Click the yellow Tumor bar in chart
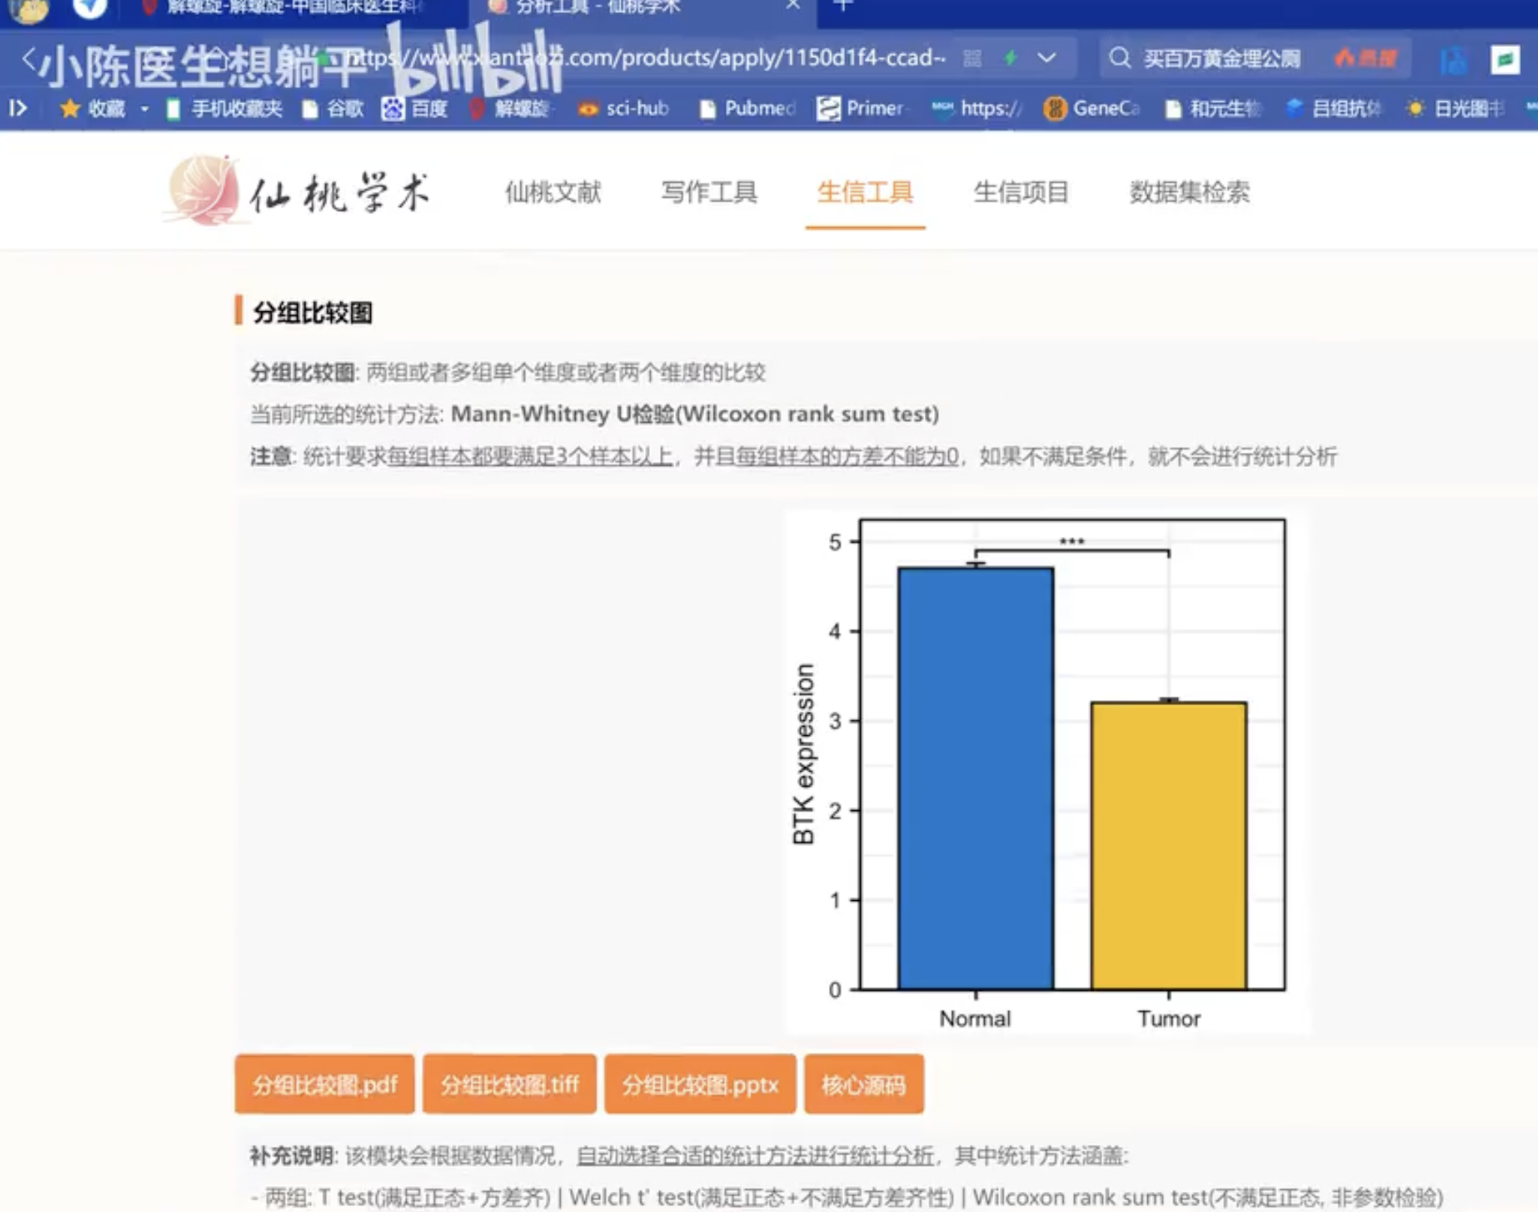 point(1168,845)
